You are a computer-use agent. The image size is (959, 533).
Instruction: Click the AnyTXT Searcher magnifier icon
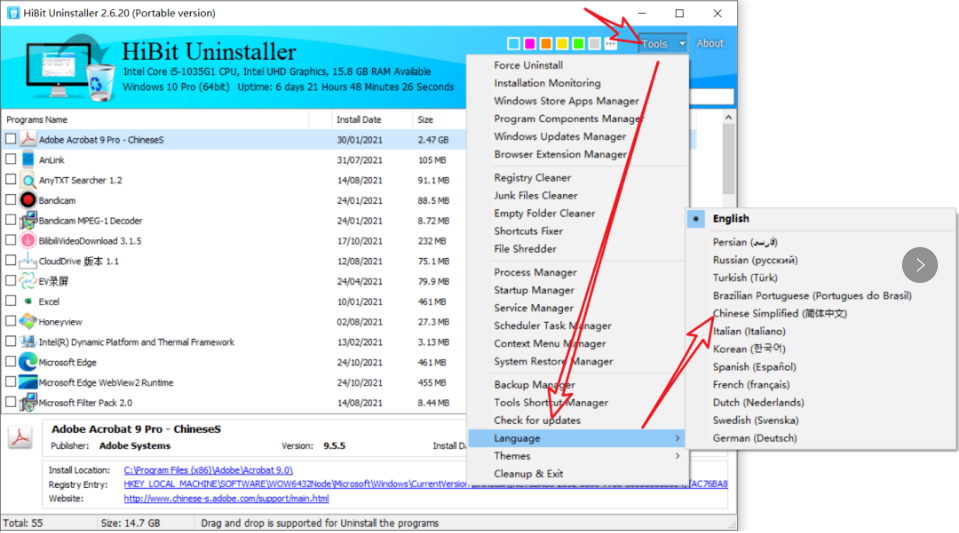pyautogui.click(x=28, y=180)
